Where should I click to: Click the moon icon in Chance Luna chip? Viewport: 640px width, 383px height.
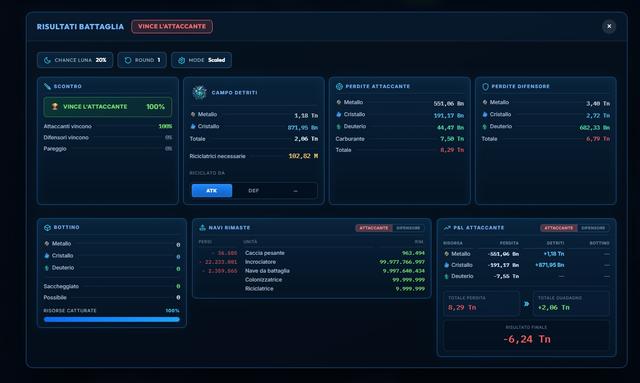point(47,60)
